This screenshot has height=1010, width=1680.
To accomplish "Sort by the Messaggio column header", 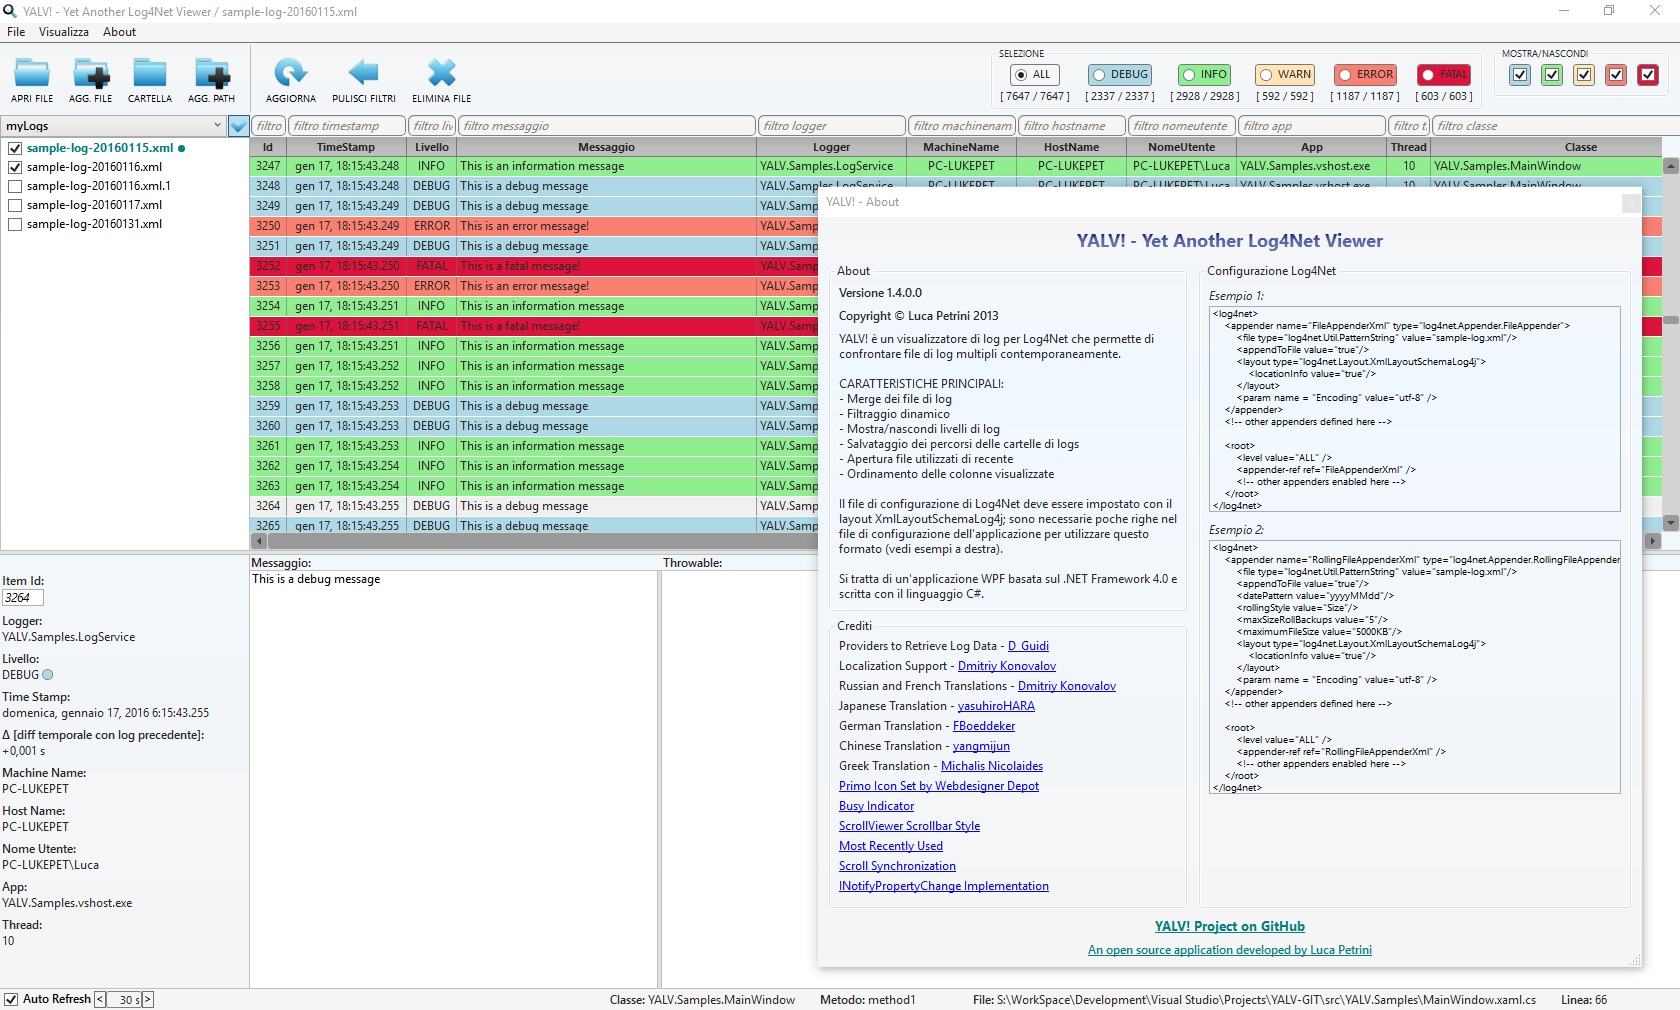I will [607, 147].
